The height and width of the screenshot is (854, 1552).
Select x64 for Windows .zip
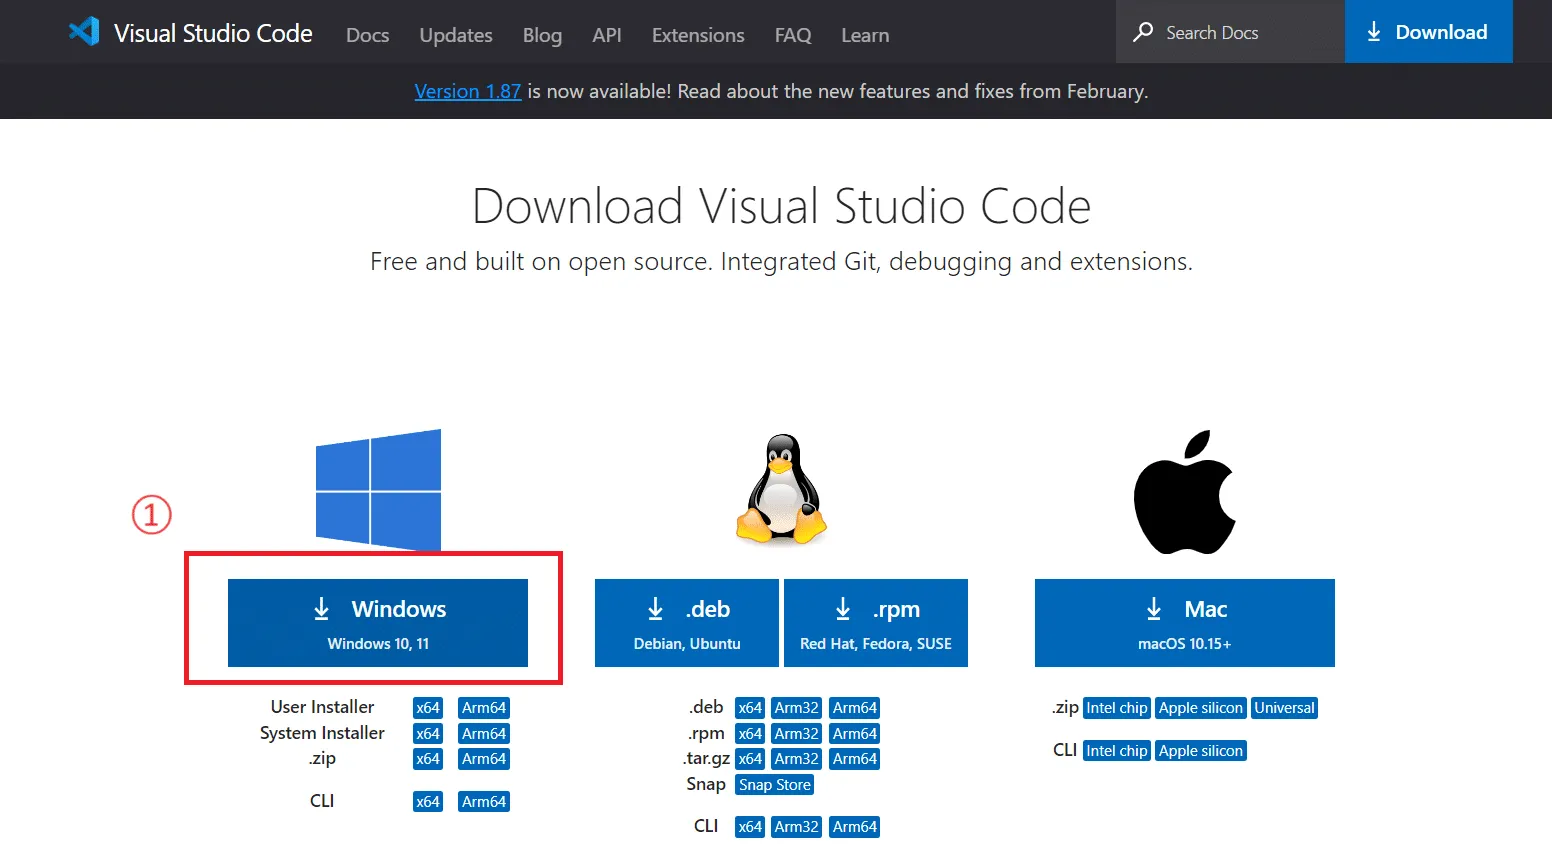tap(428, 759)
